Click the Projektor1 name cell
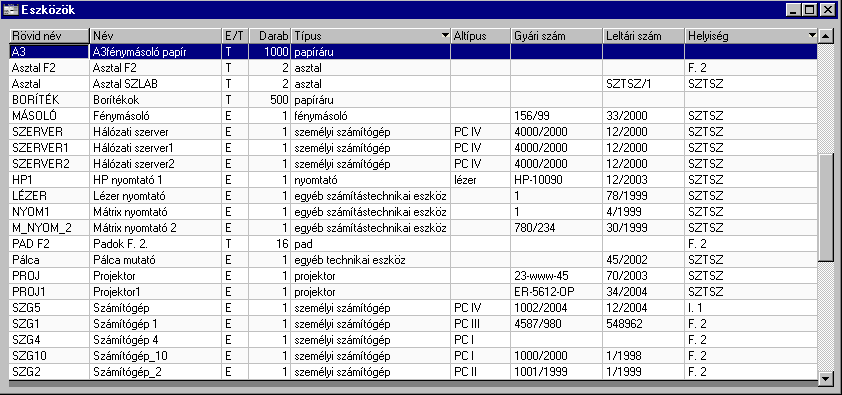 coord(156,292)
